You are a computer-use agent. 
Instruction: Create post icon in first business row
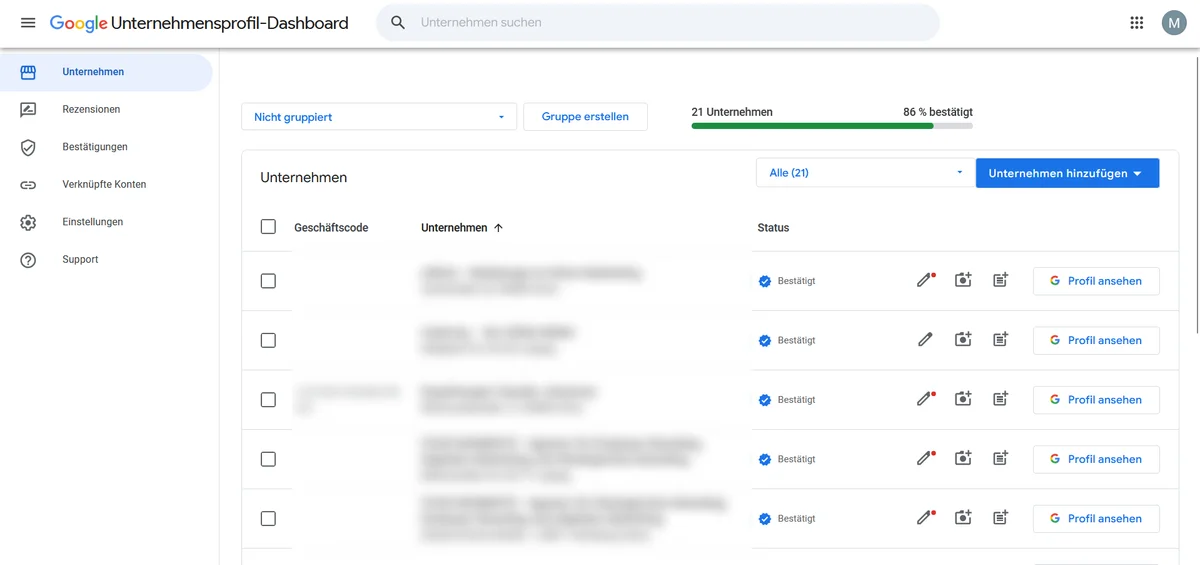[x=1000, y=281]
